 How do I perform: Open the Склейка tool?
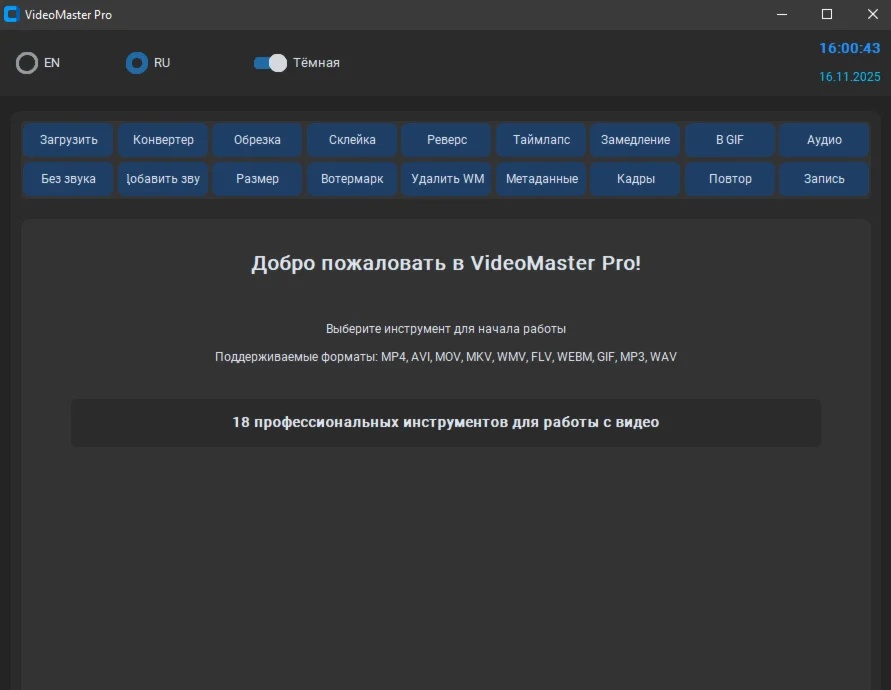pos(352,140)
